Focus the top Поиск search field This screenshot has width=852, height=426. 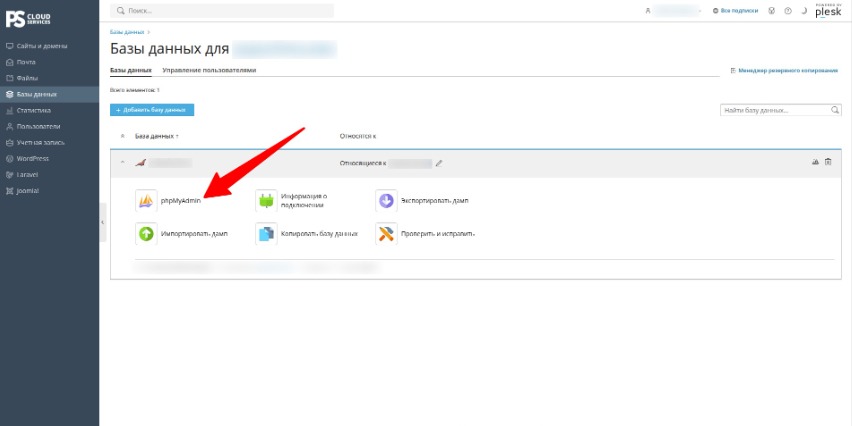point(222,11)
